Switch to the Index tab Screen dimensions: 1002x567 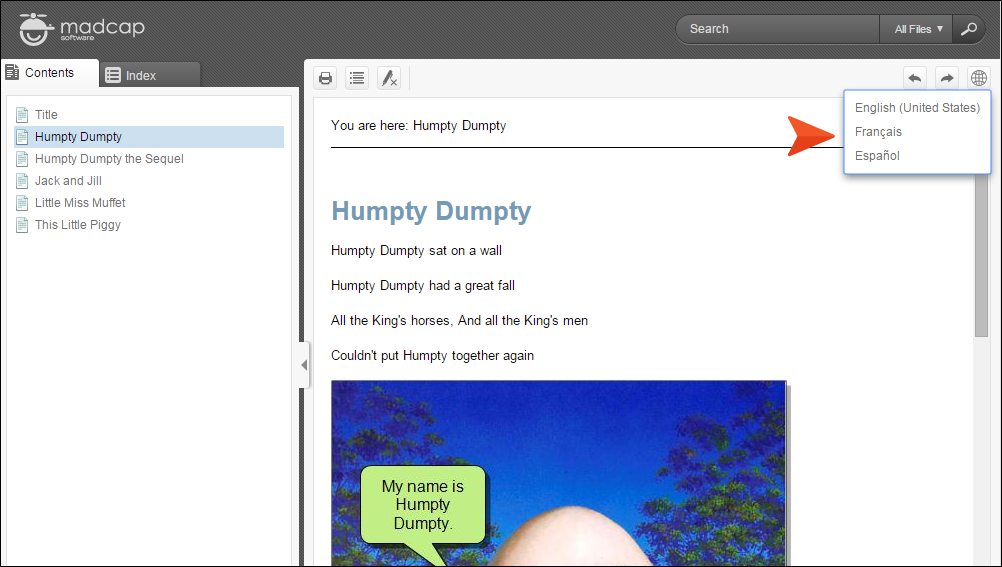point(150,75)
